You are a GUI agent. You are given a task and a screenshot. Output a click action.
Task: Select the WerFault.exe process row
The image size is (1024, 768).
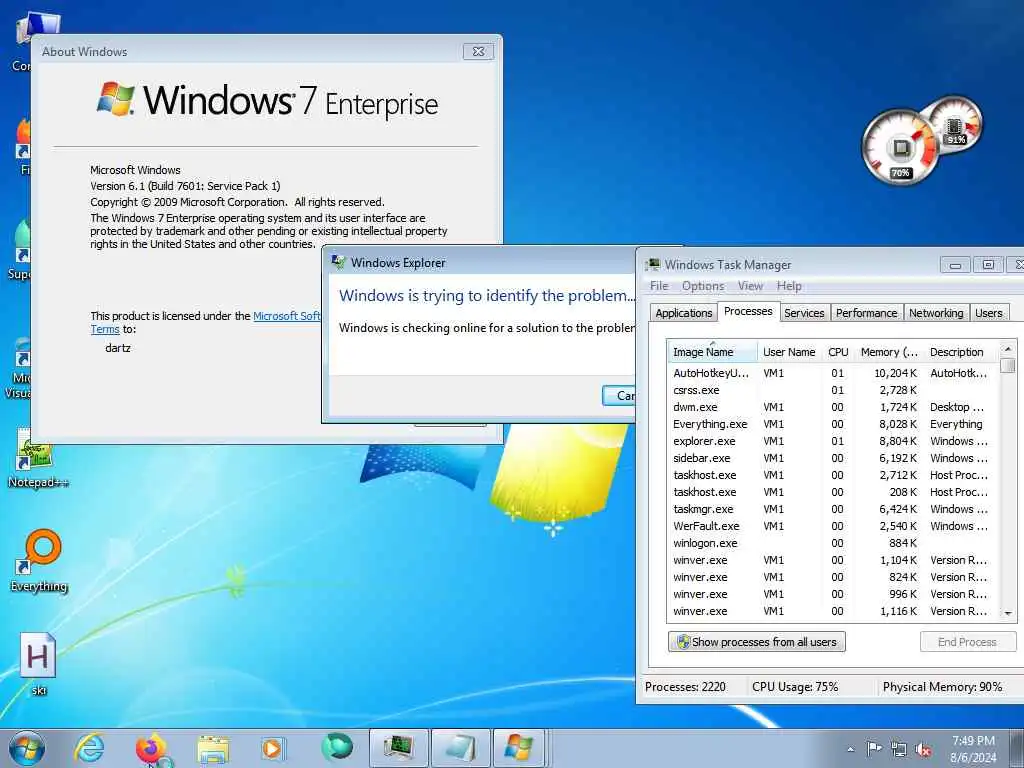pyautogui.click(x=833, y=526)
